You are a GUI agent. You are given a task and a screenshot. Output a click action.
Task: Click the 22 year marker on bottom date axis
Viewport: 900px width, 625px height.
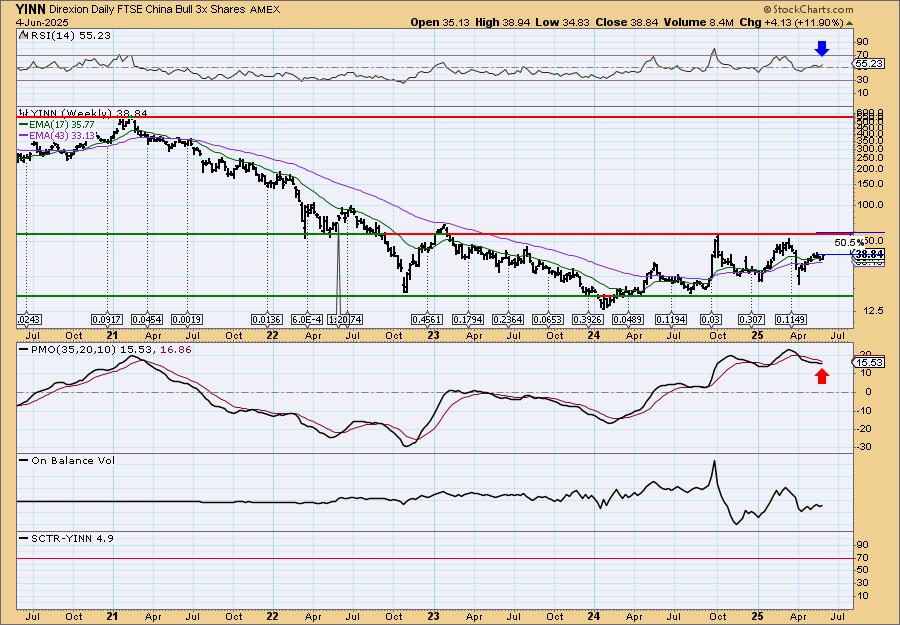coord(272,616)
